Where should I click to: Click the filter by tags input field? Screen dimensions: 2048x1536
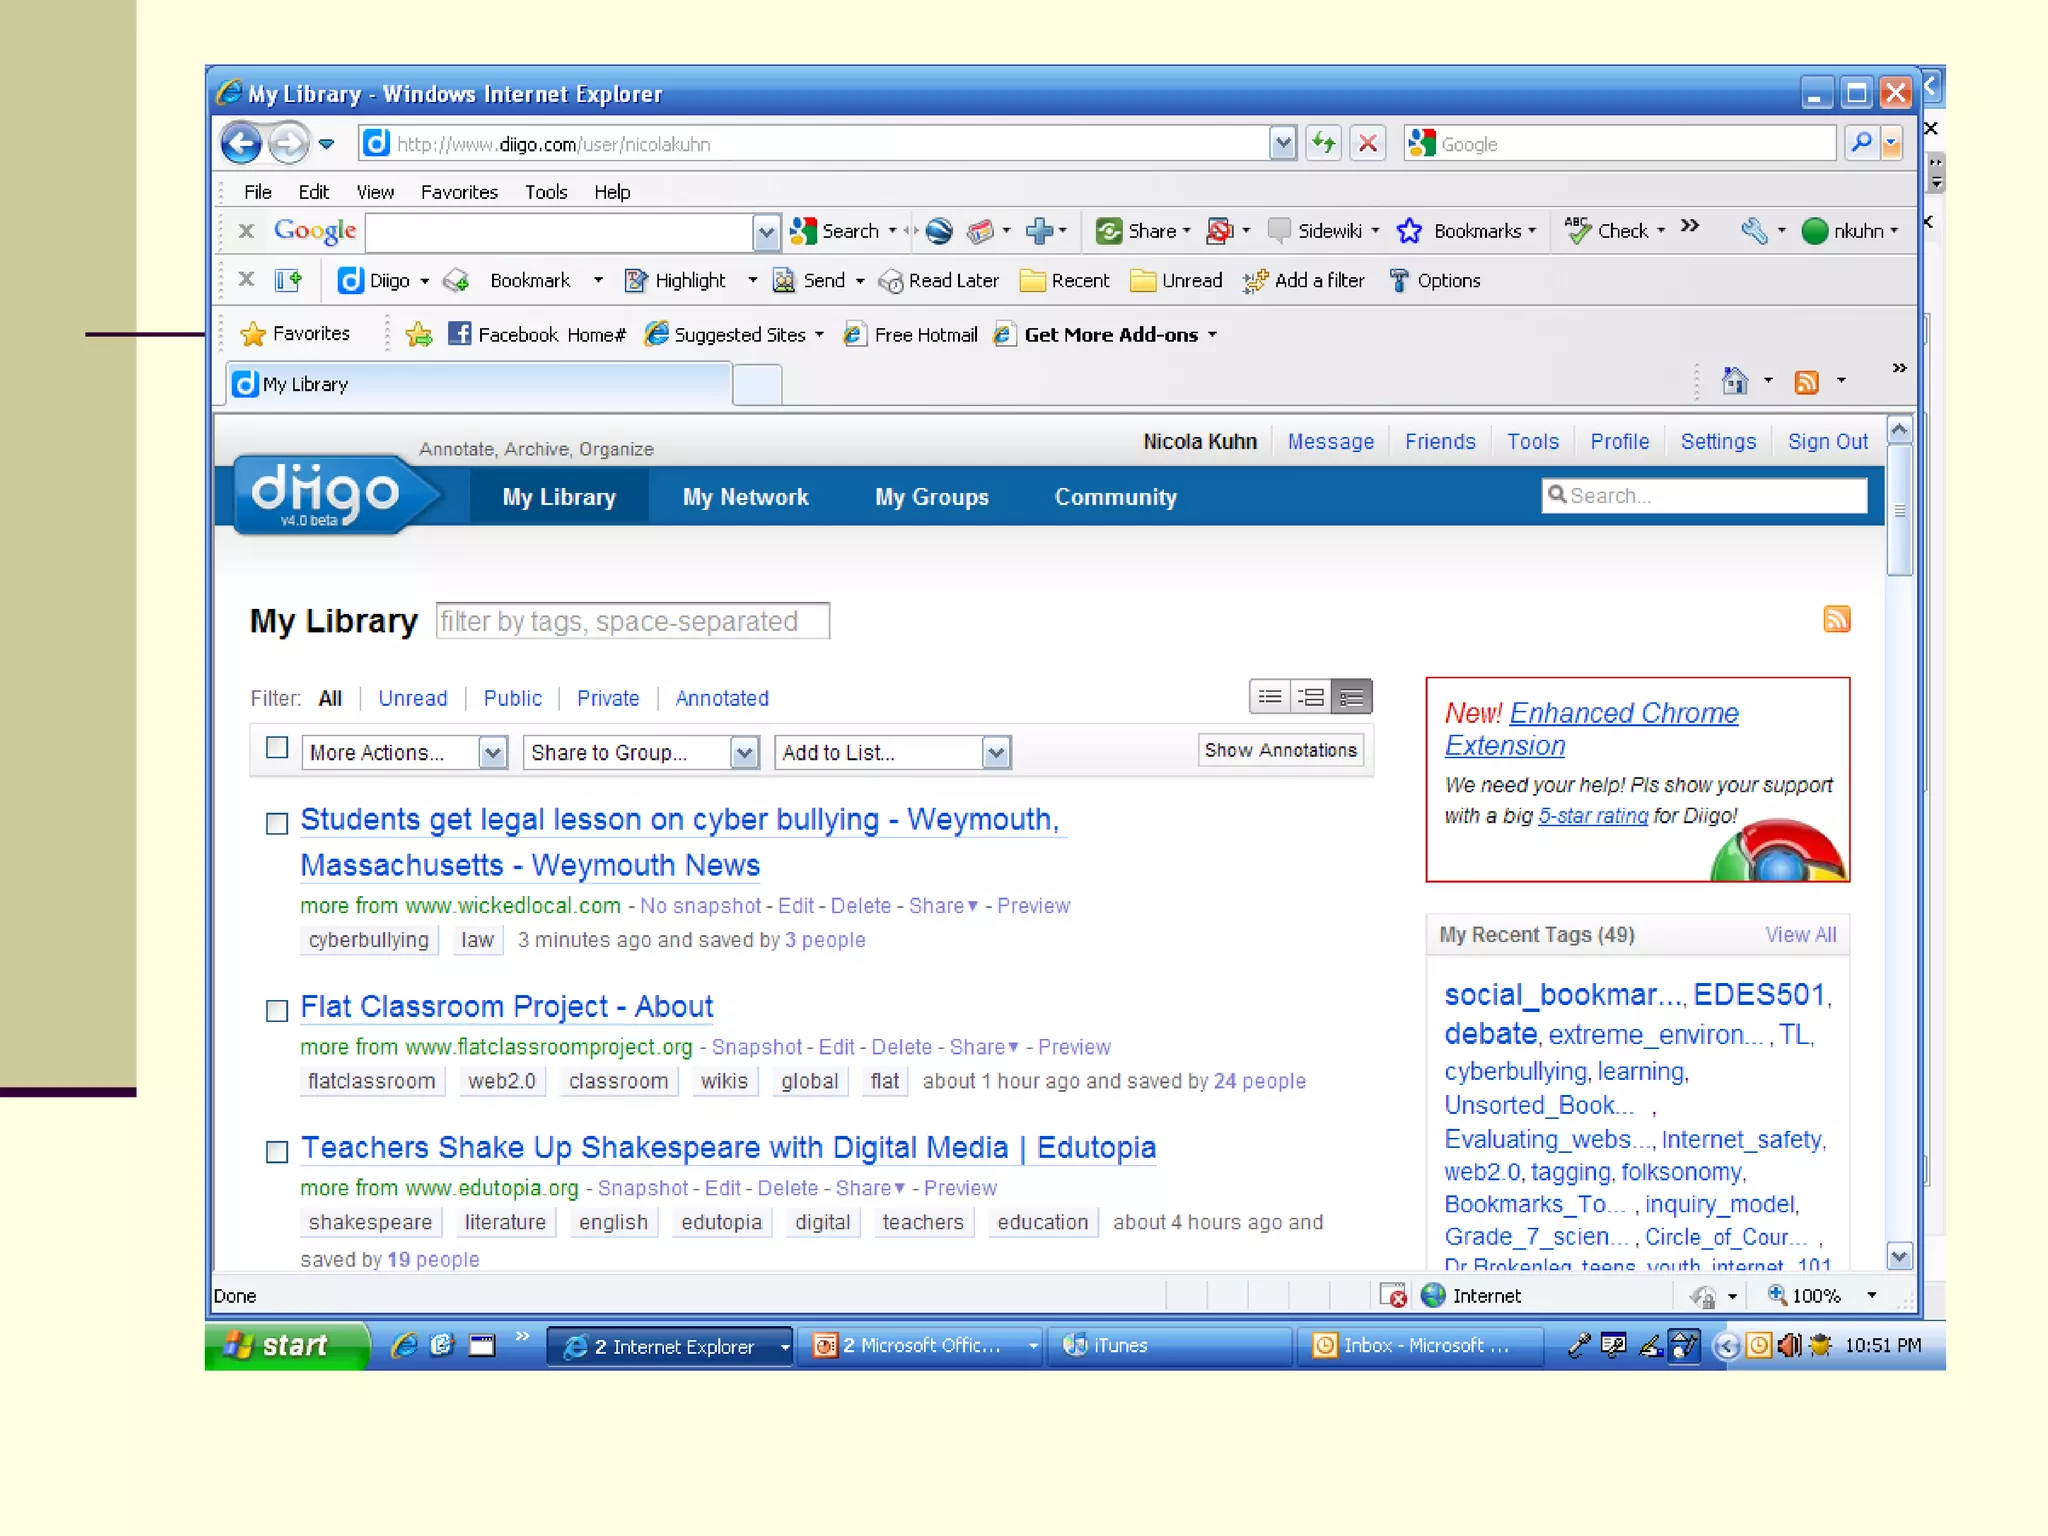[x=632, y=621]
